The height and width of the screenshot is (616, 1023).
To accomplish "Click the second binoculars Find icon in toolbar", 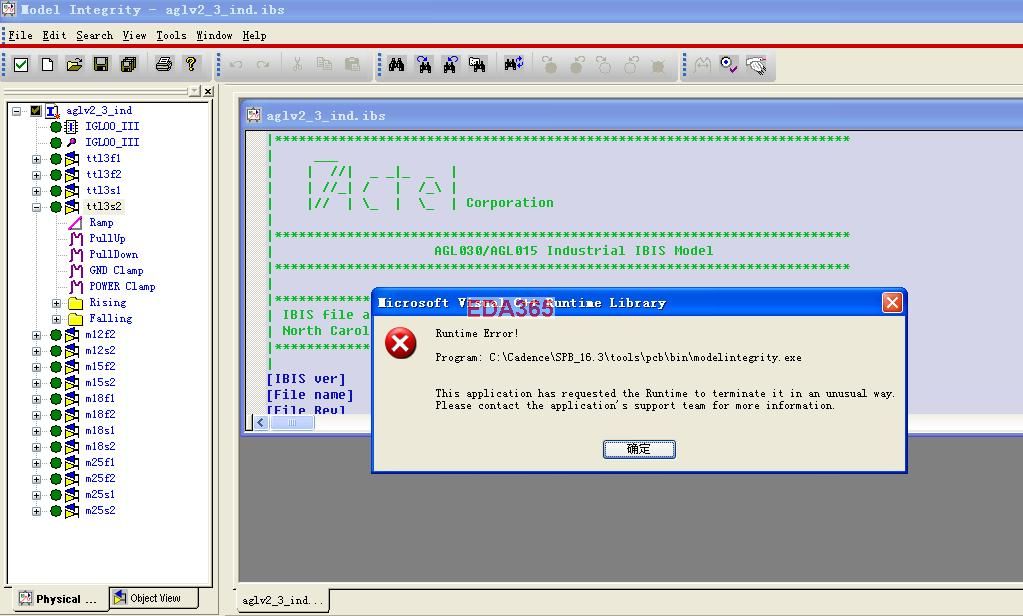I will (x=424, y=64).
